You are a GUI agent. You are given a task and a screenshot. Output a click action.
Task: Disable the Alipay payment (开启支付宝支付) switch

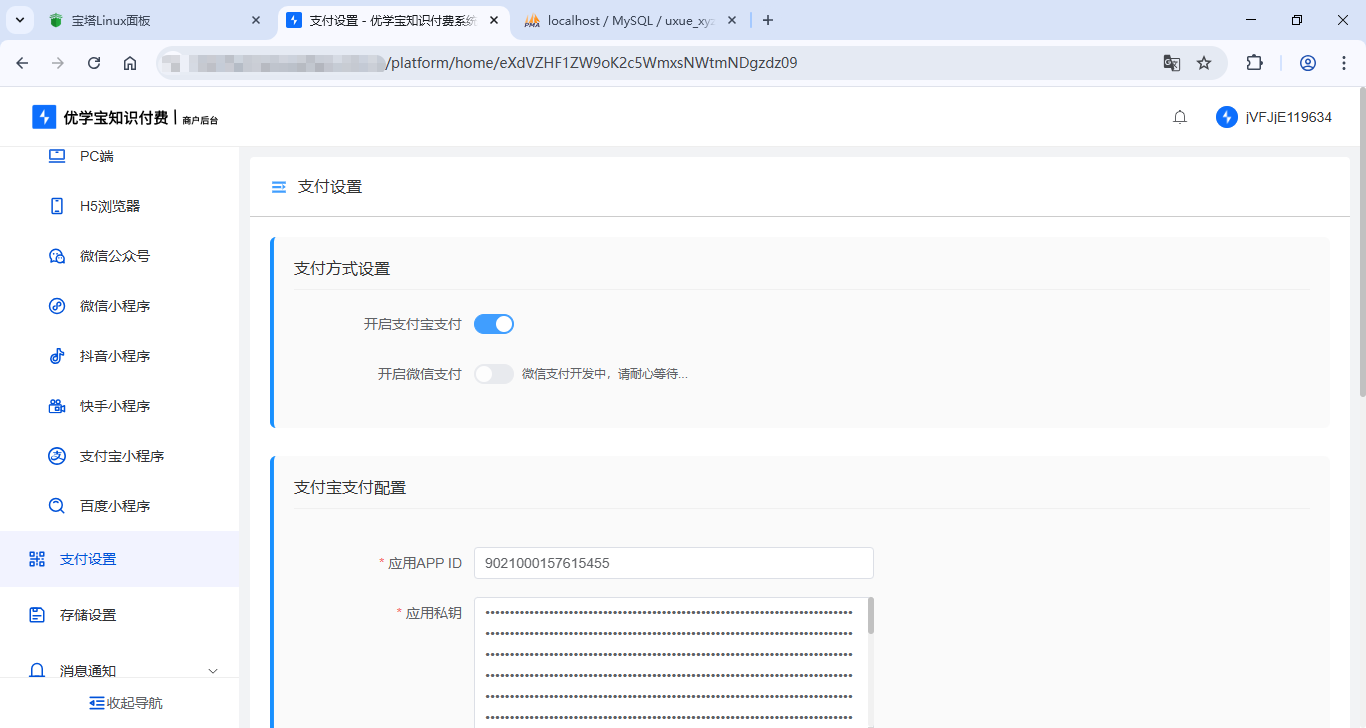point(494,324)
